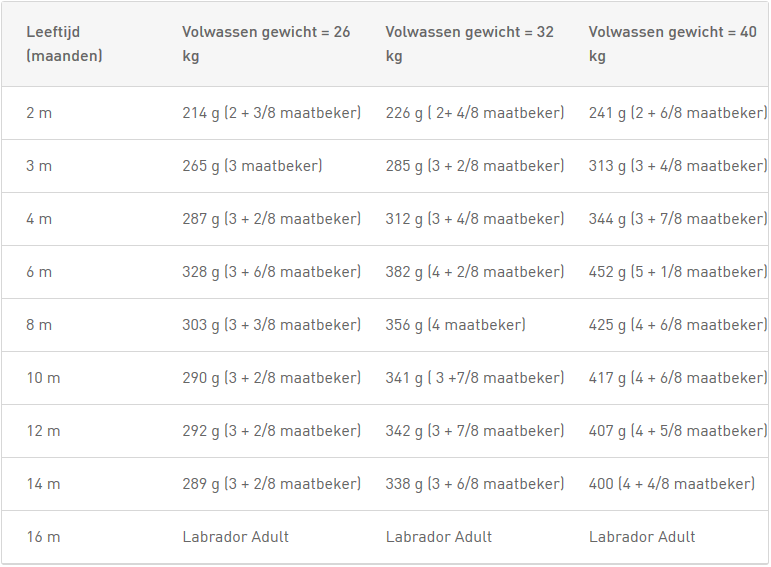Screen dimensions: 771x567
Task: Select the 417 g (4 + 6/8 maatbeker) cell
Action: (678, 378)
